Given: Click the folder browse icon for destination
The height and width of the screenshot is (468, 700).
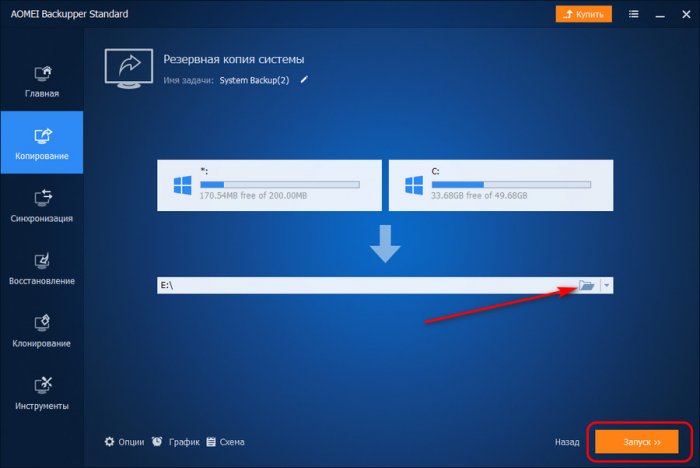Looking at the screenshot, I should pos(587,285).
